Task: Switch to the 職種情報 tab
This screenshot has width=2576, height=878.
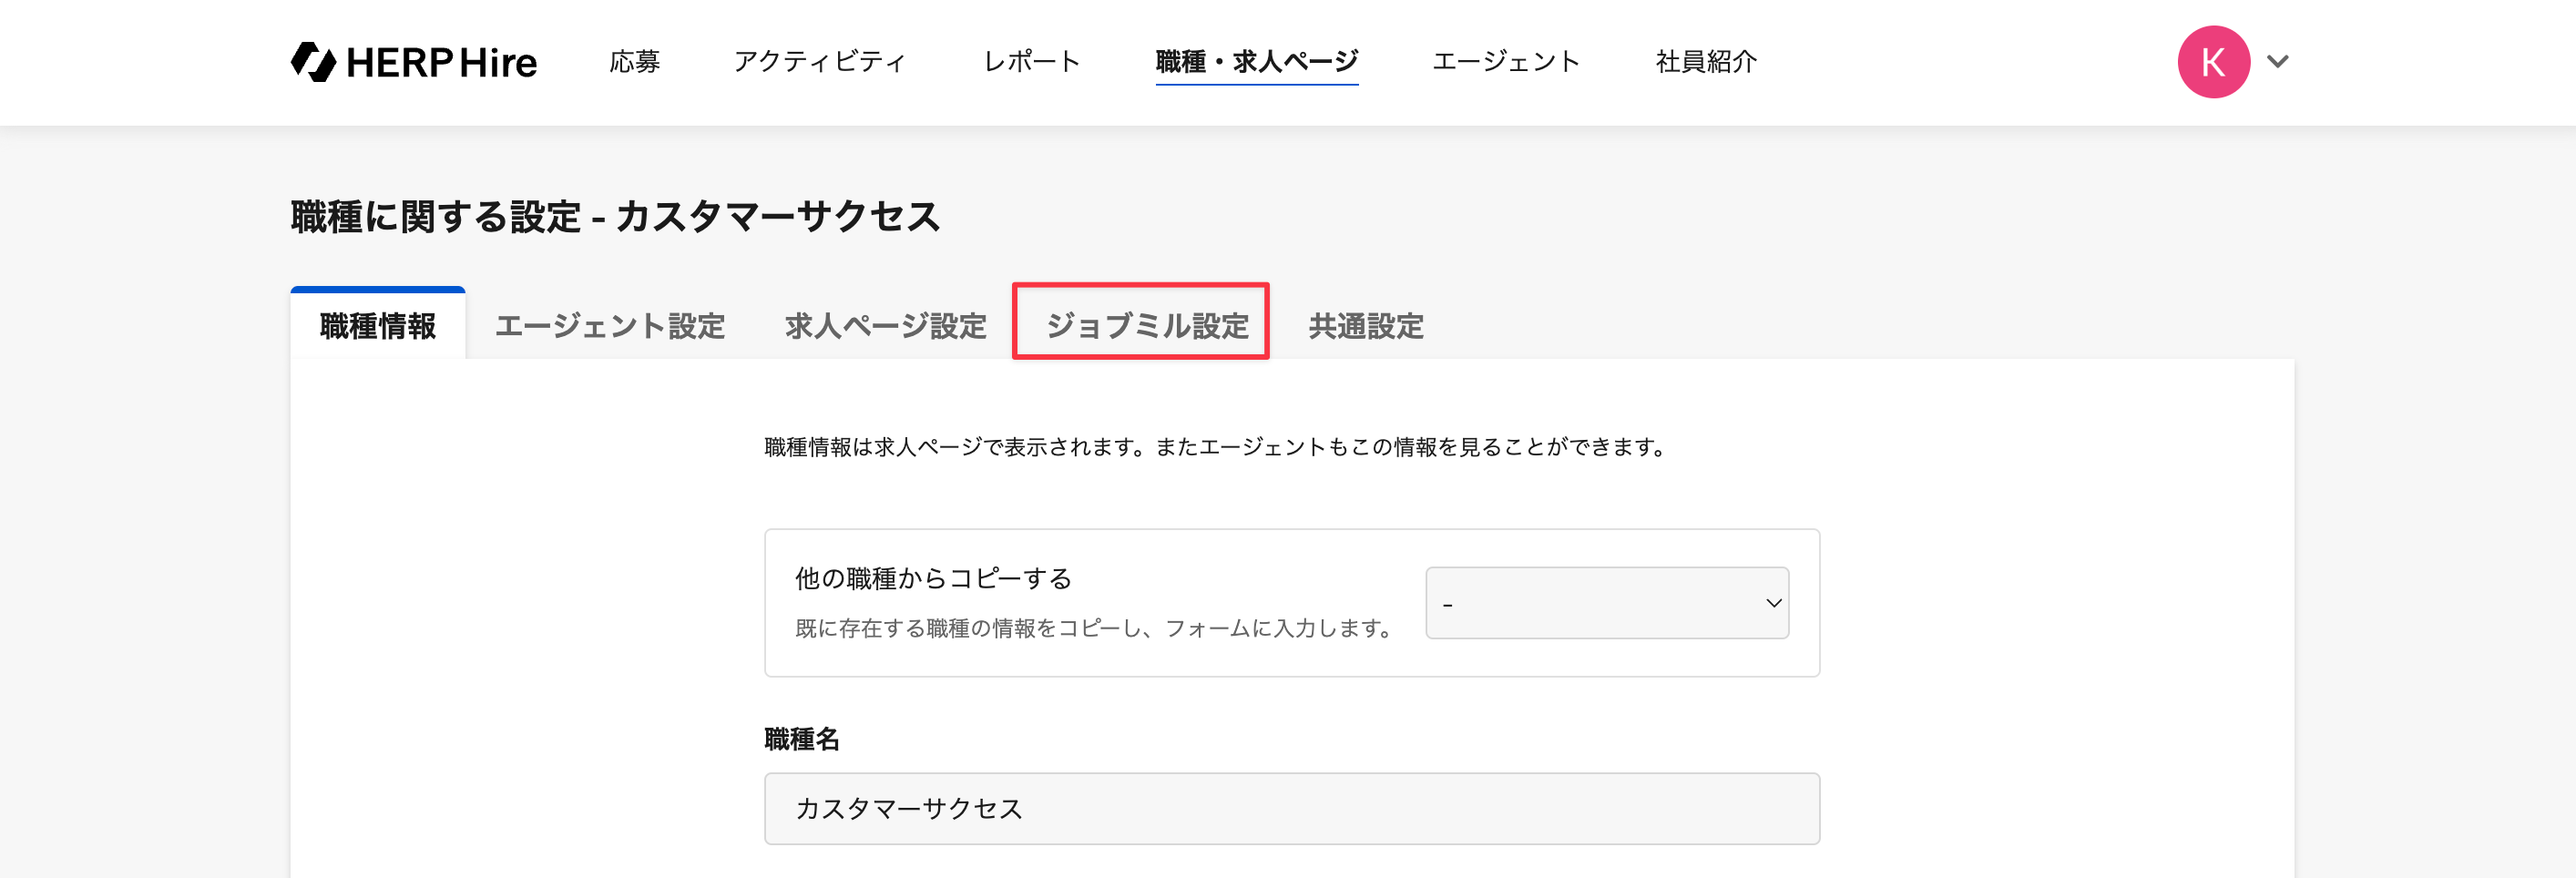Action: click(378, 326)
